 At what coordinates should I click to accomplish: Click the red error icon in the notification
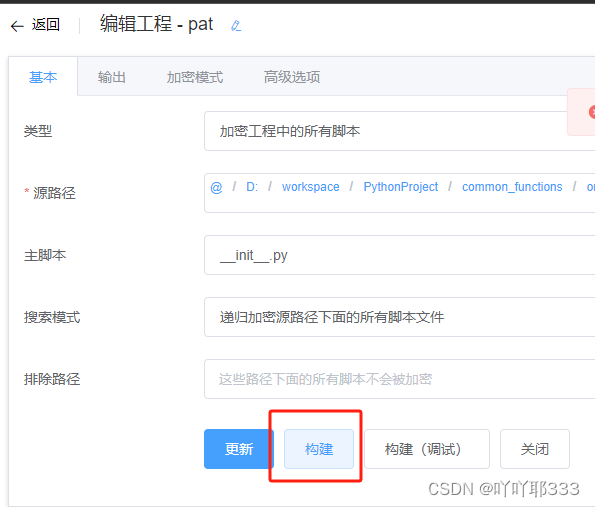click(592, 112)
